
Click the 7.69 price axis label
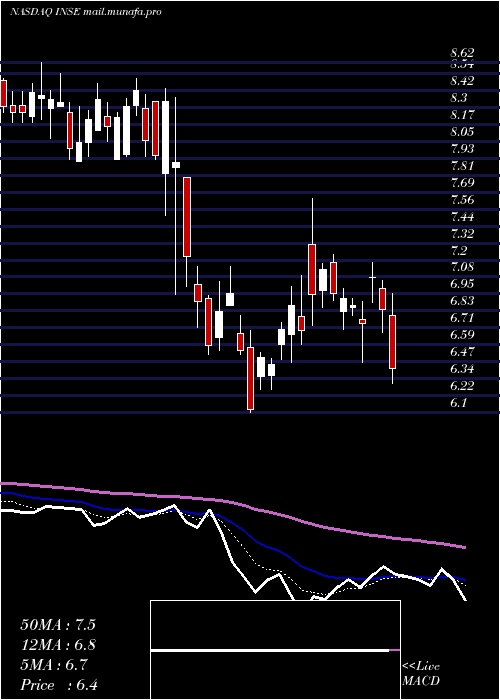(x=462, y=183)
